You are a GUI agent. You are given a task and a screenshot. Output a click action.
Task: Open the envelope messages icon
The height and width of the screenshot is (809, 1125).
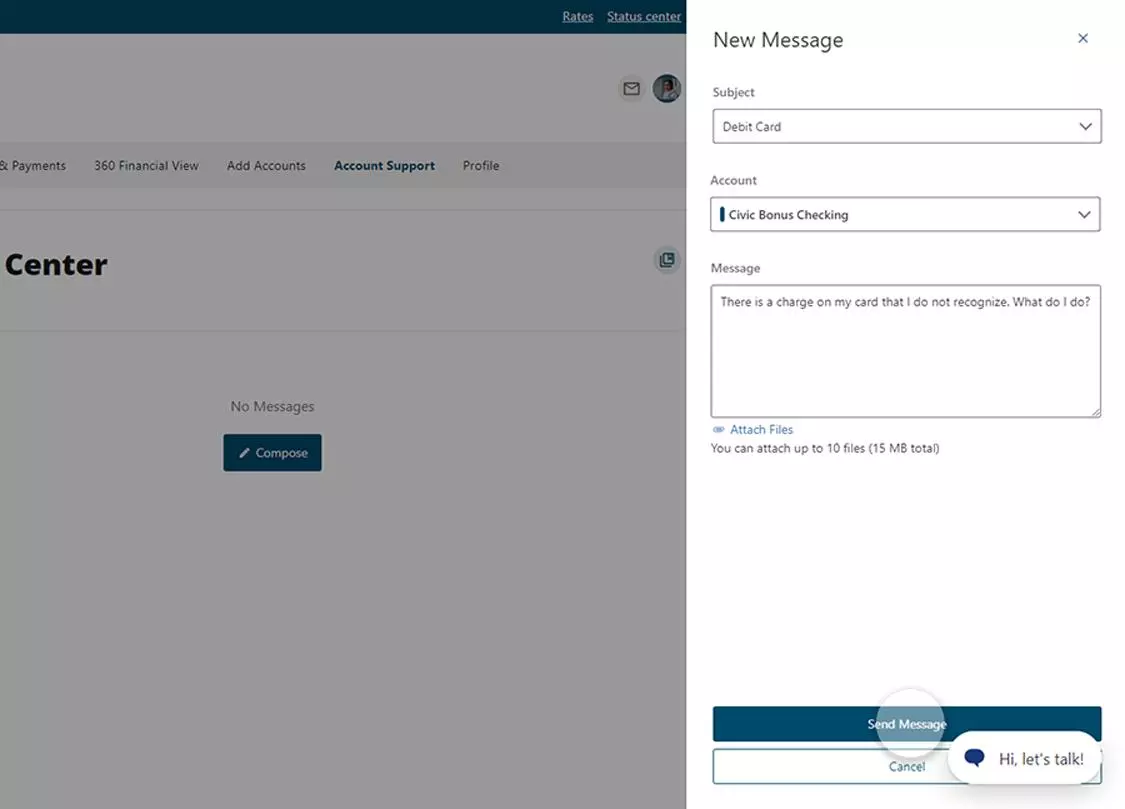631,88
